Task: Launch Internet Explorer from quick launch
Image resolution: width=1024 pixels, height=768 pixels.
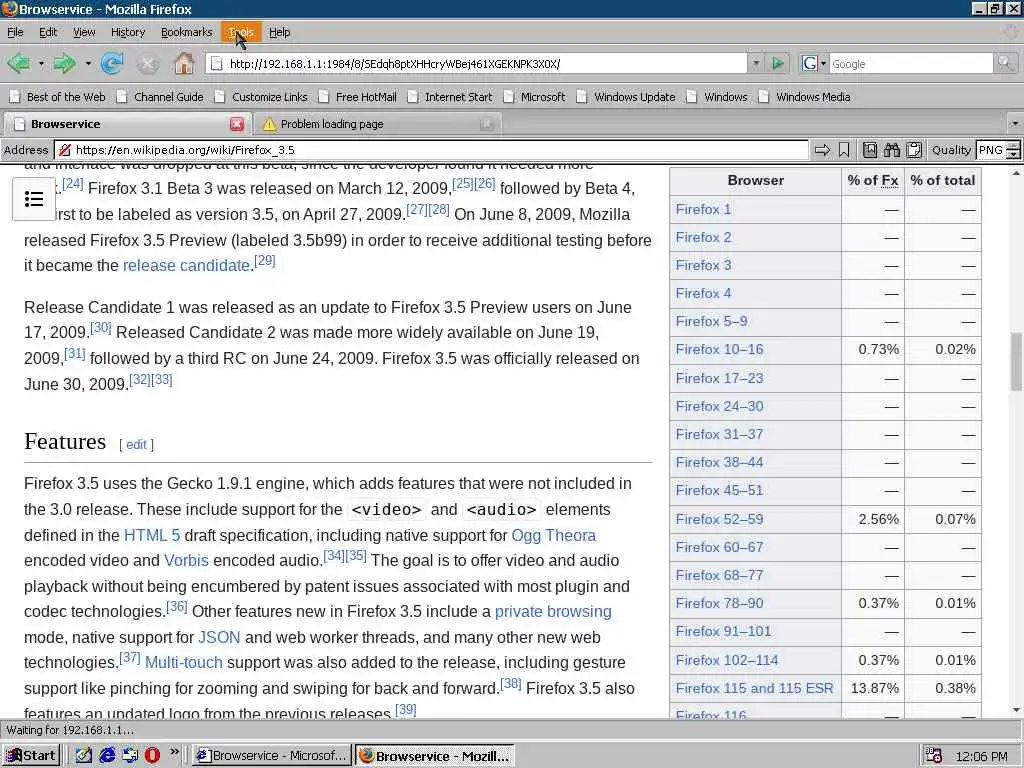Action: [107, 755]
